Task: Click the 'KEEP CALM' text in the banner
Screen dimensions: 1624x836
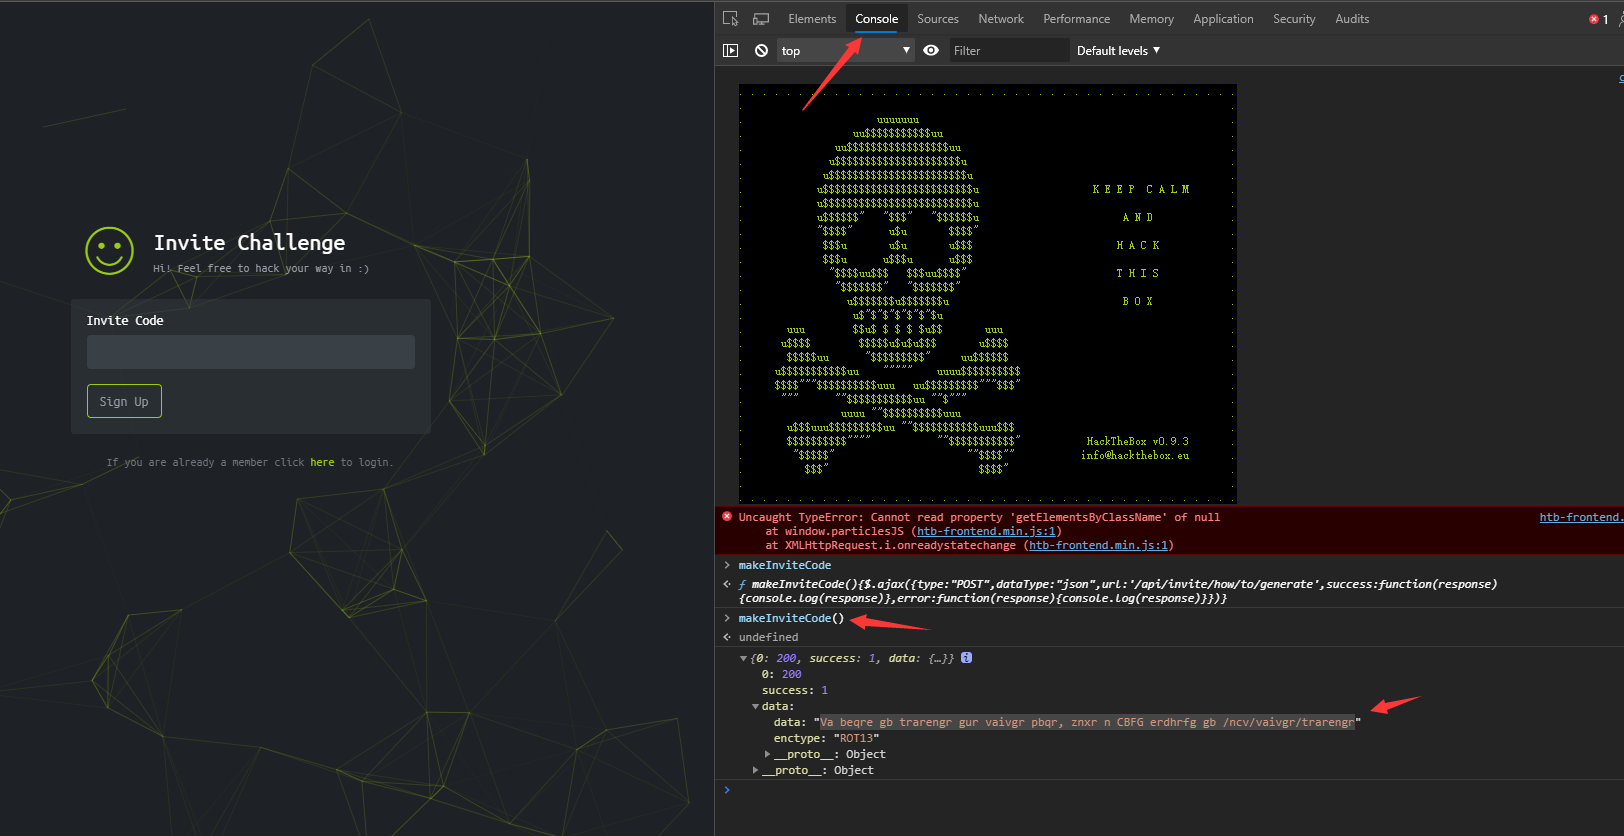Action: click(x=1141, y=189)
